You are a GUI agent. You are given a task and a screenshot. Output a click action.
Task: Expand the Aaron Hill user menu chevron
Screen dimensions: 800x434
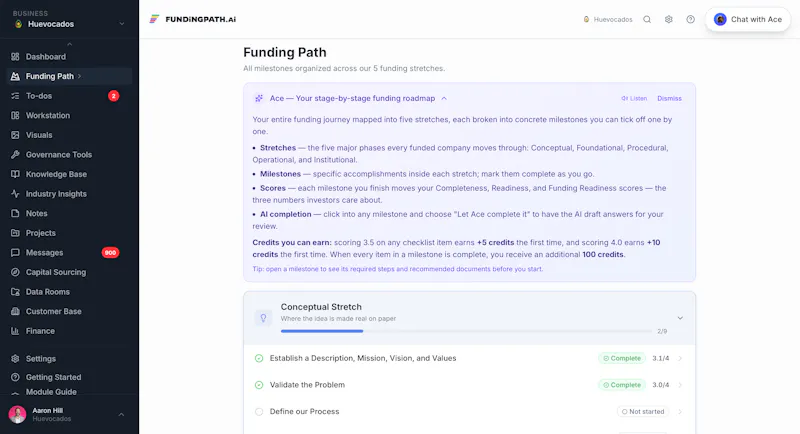click(x=121, y=415)
